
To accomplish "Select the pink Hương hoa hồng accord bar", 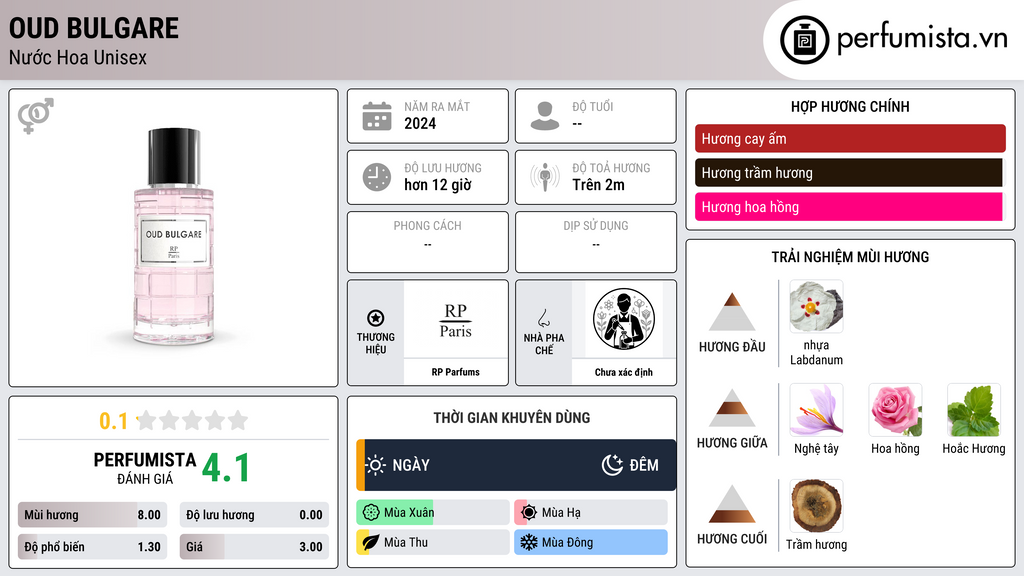I will click(848, 206).
